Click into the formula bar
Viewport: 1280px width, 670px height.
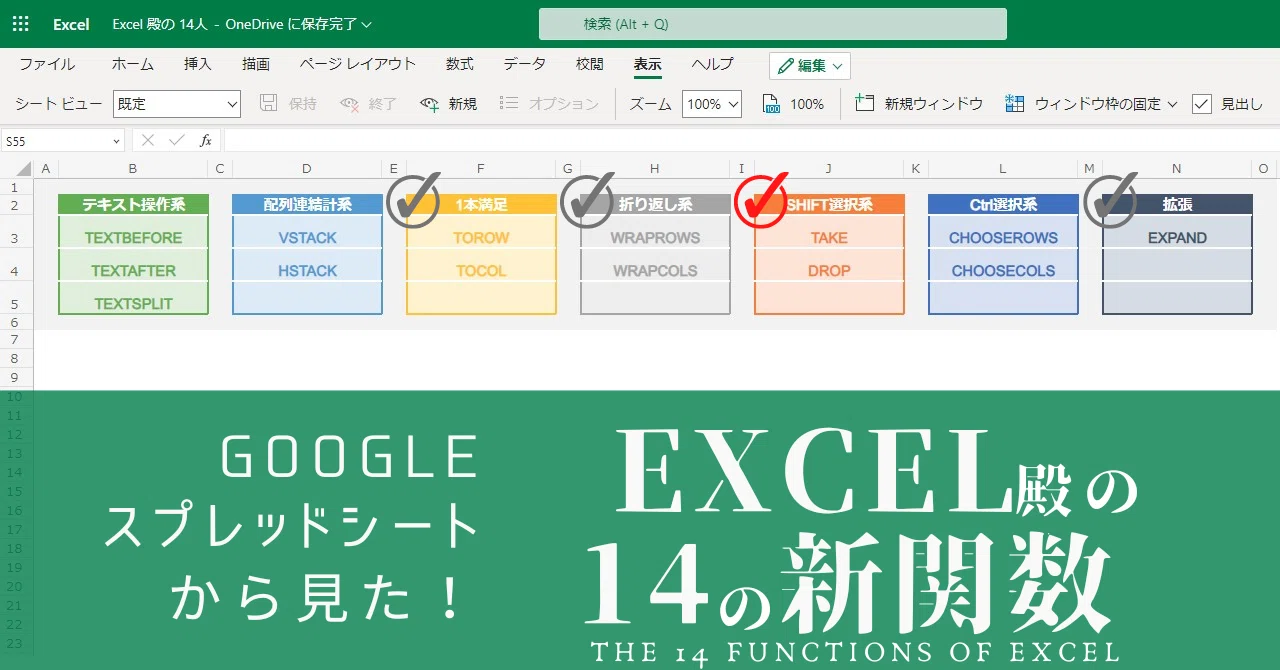750,141
